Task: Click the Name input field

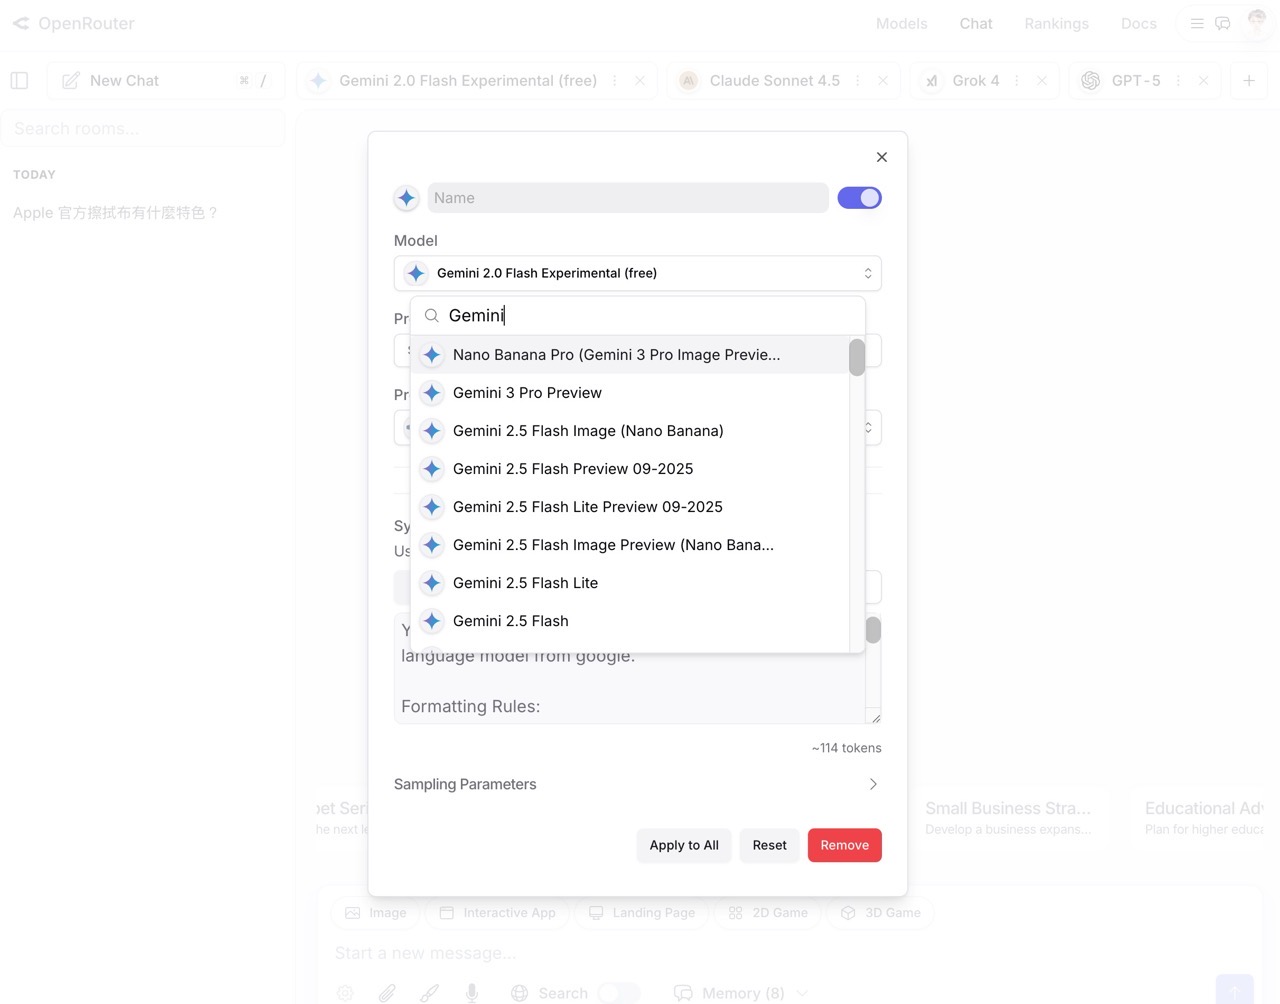Action: coord(627,198)
